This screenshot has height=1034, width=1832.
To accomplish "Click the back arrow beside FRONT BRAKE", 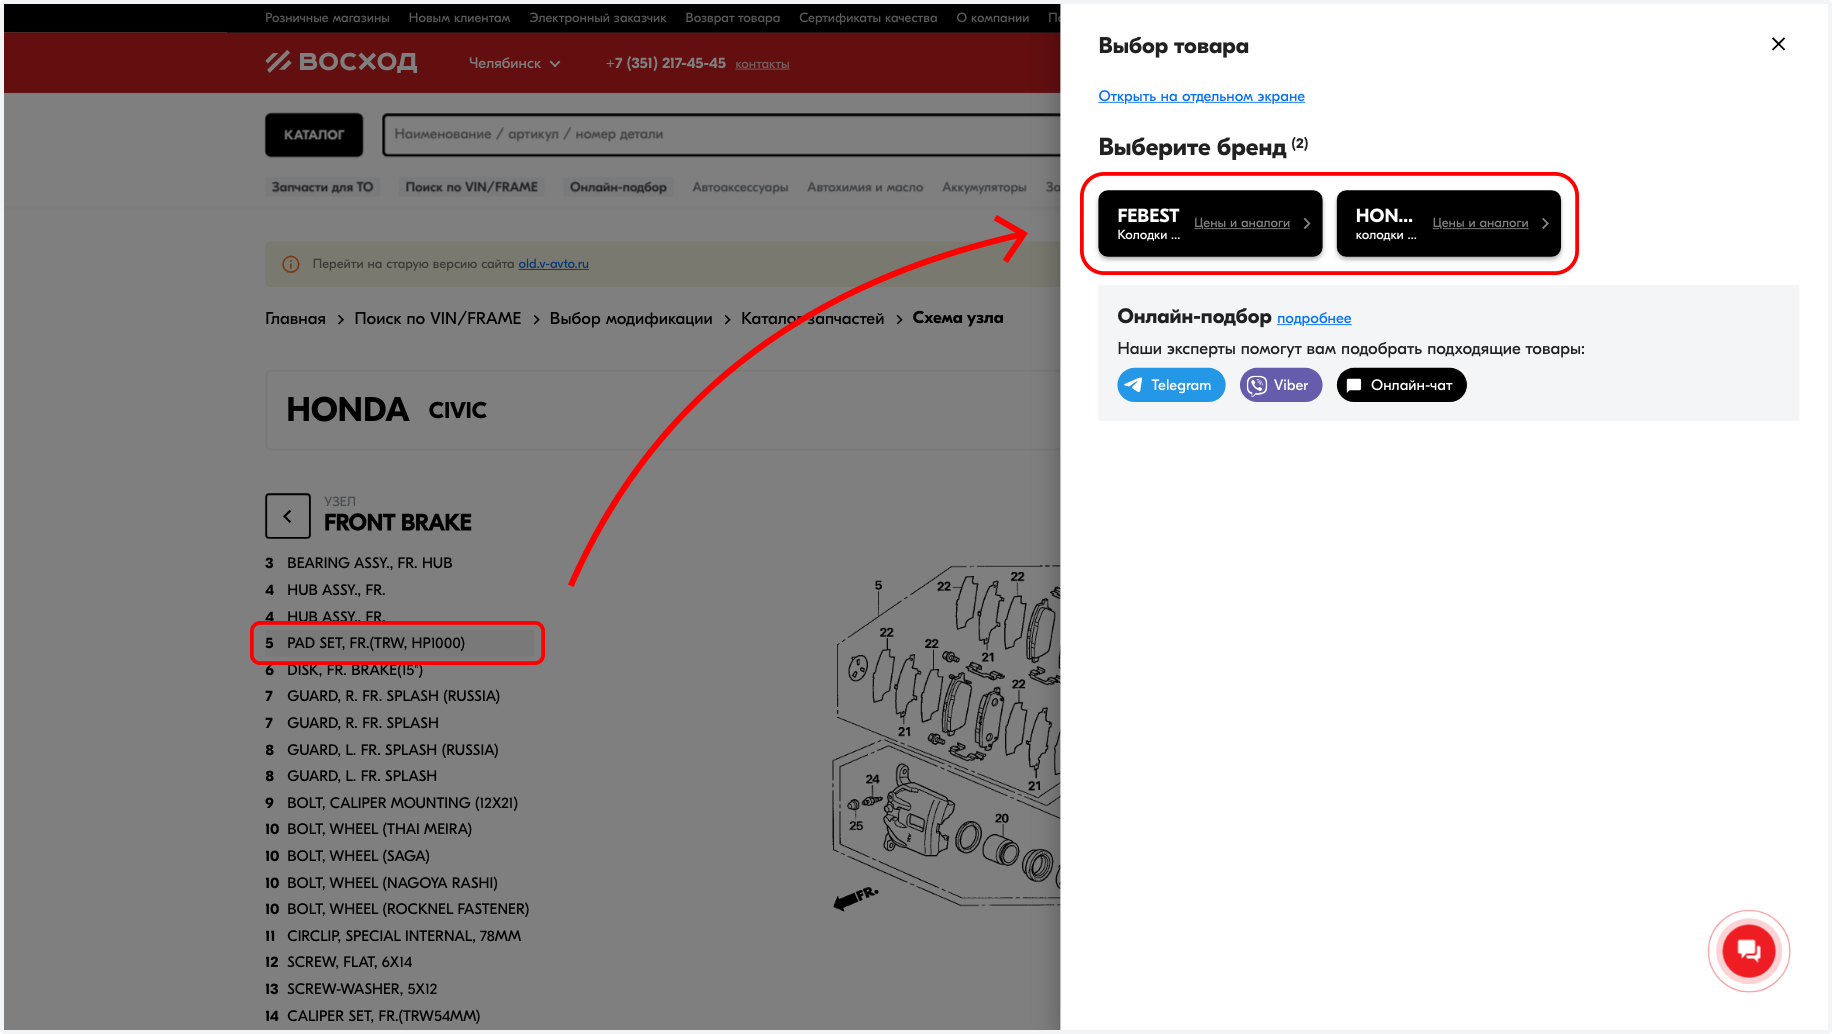I will [288, 516].
